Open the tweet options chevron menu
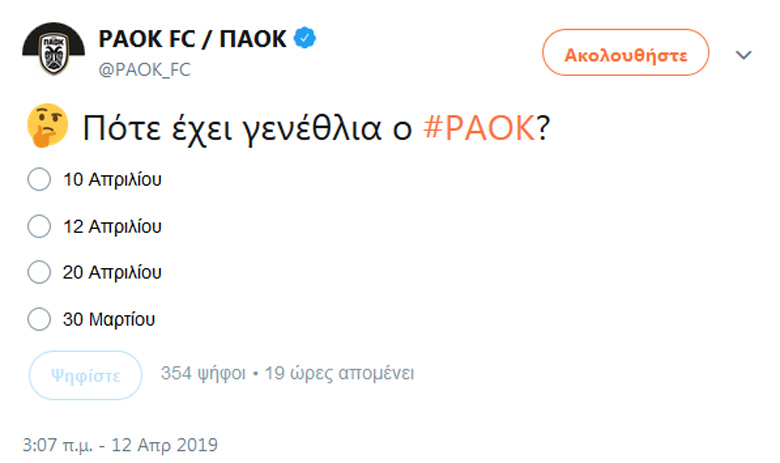780x463 pixels. (x=744, y=55)
